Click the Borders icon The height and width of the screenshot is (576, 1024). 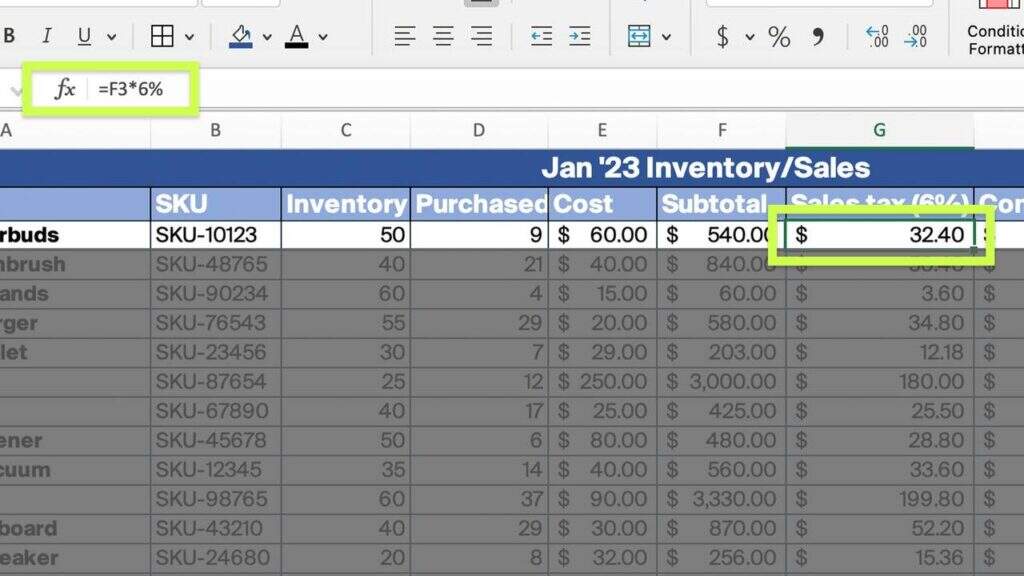tap(162, 37)
